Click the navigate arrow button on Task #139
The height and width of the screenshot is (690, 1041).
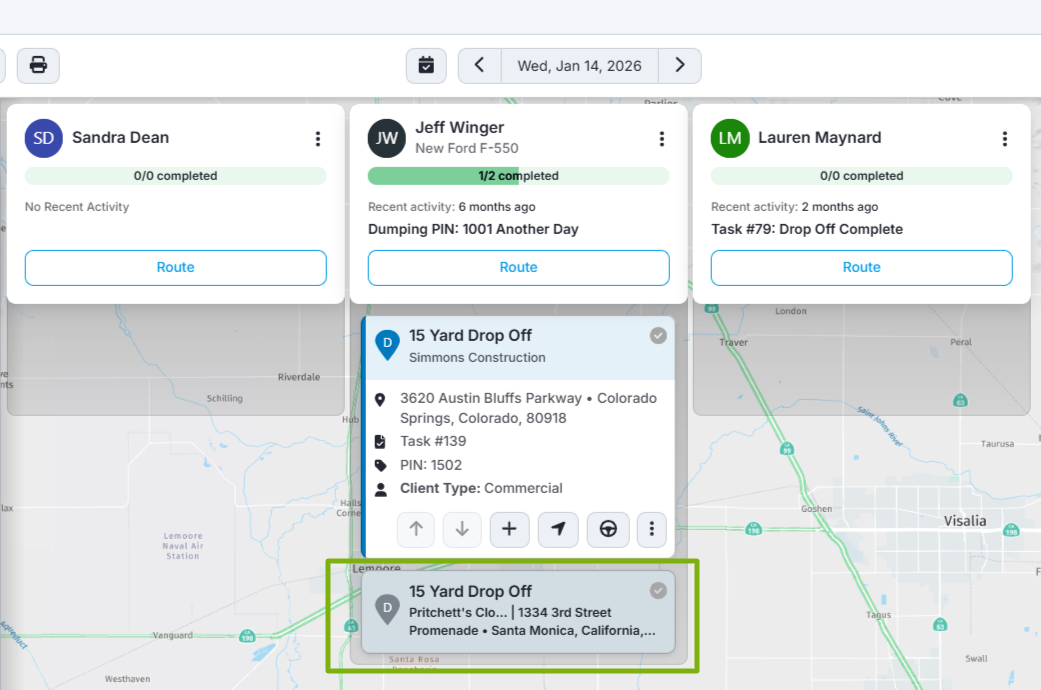[x=558, y=529]
